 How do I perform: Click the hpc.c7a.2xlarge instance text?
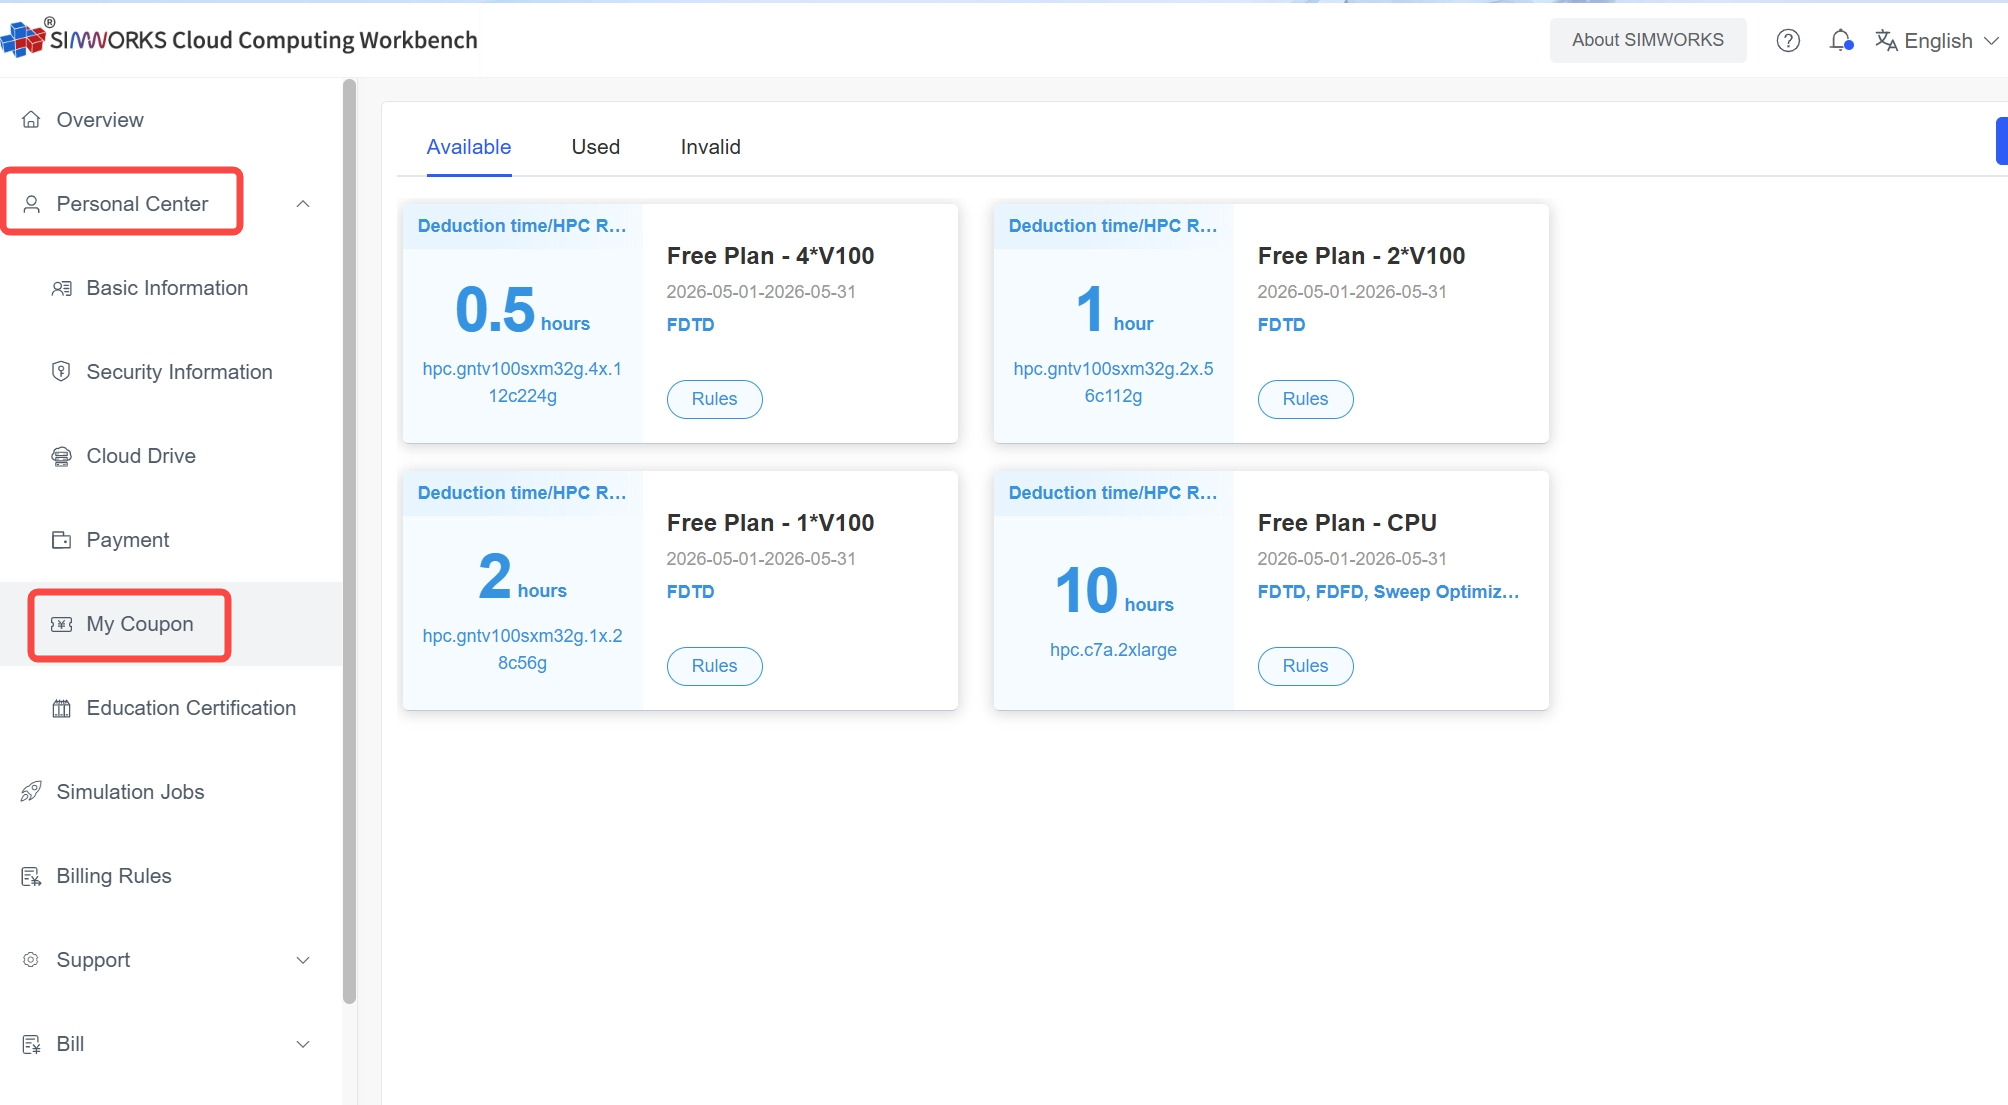(x=1113, y=650)
